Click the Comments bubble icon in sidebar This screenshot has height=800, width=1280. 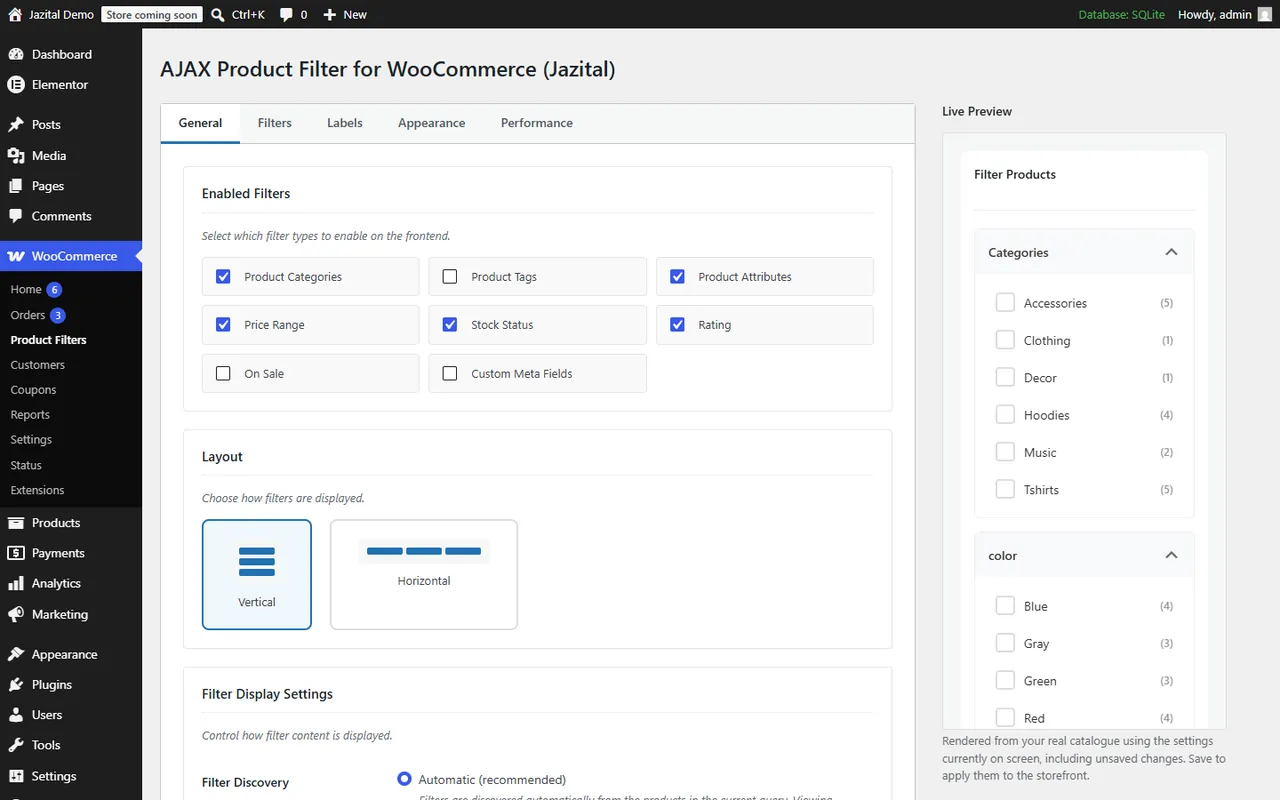[16, 216]
